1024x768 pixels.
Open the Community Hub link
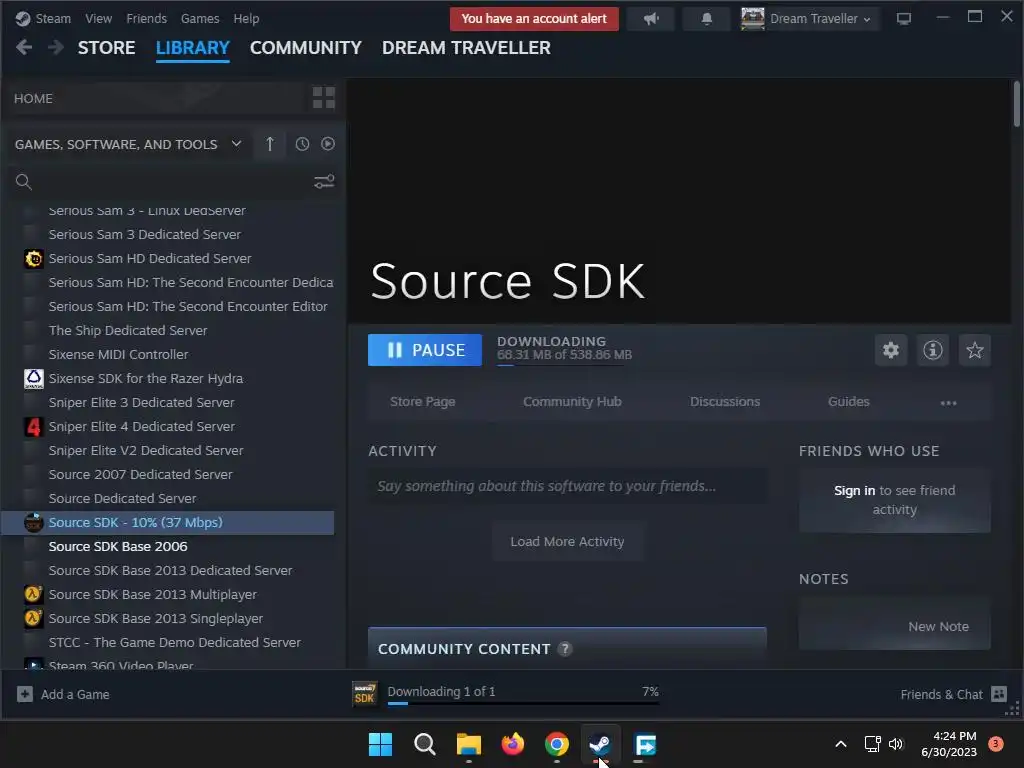click(572, 402)
